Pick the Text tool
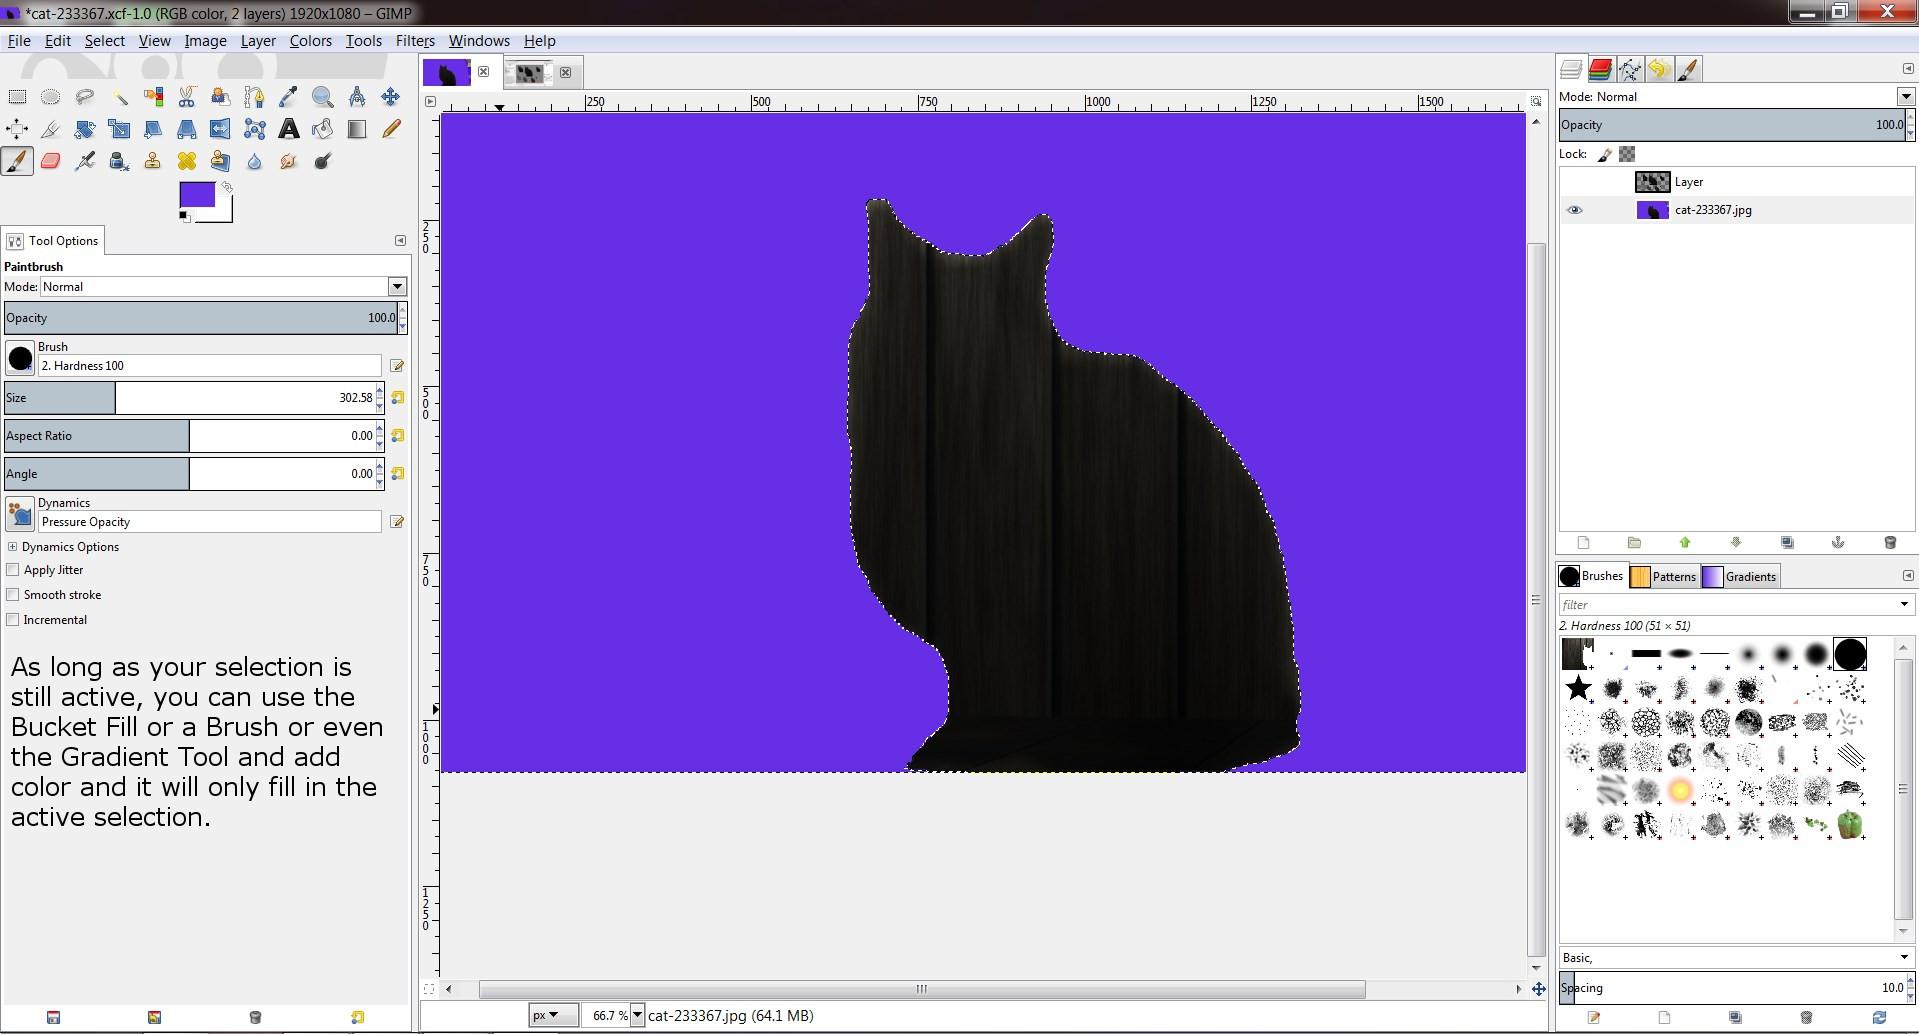1919x1034 pixels. pos(289,129)
